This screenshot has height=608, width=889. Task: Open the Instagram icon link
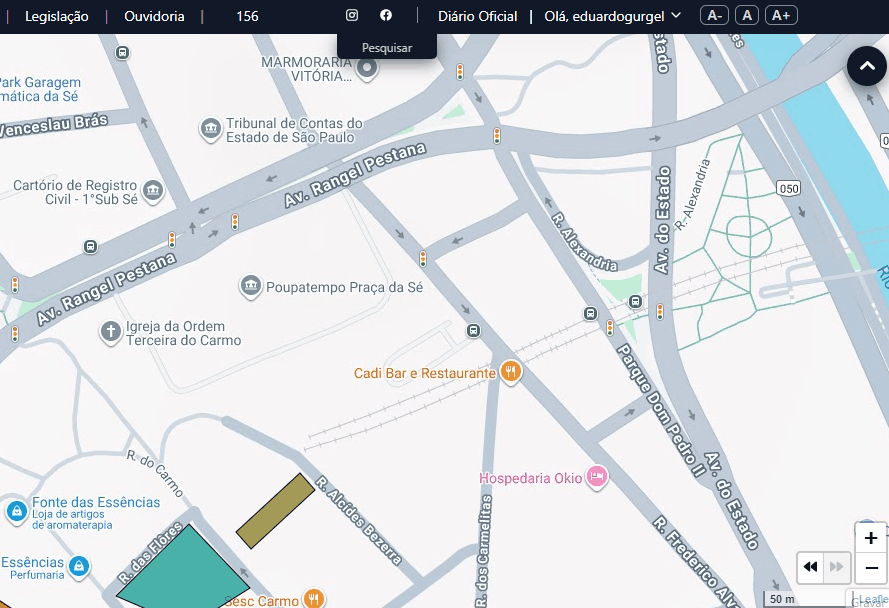click(x=352, y=15)
